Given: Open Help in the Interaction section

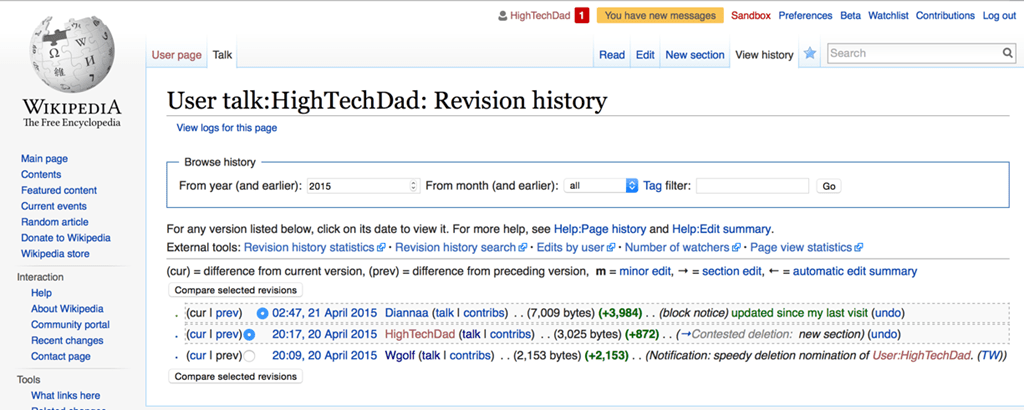Looking at the screenshot, I should coord(41,293).
